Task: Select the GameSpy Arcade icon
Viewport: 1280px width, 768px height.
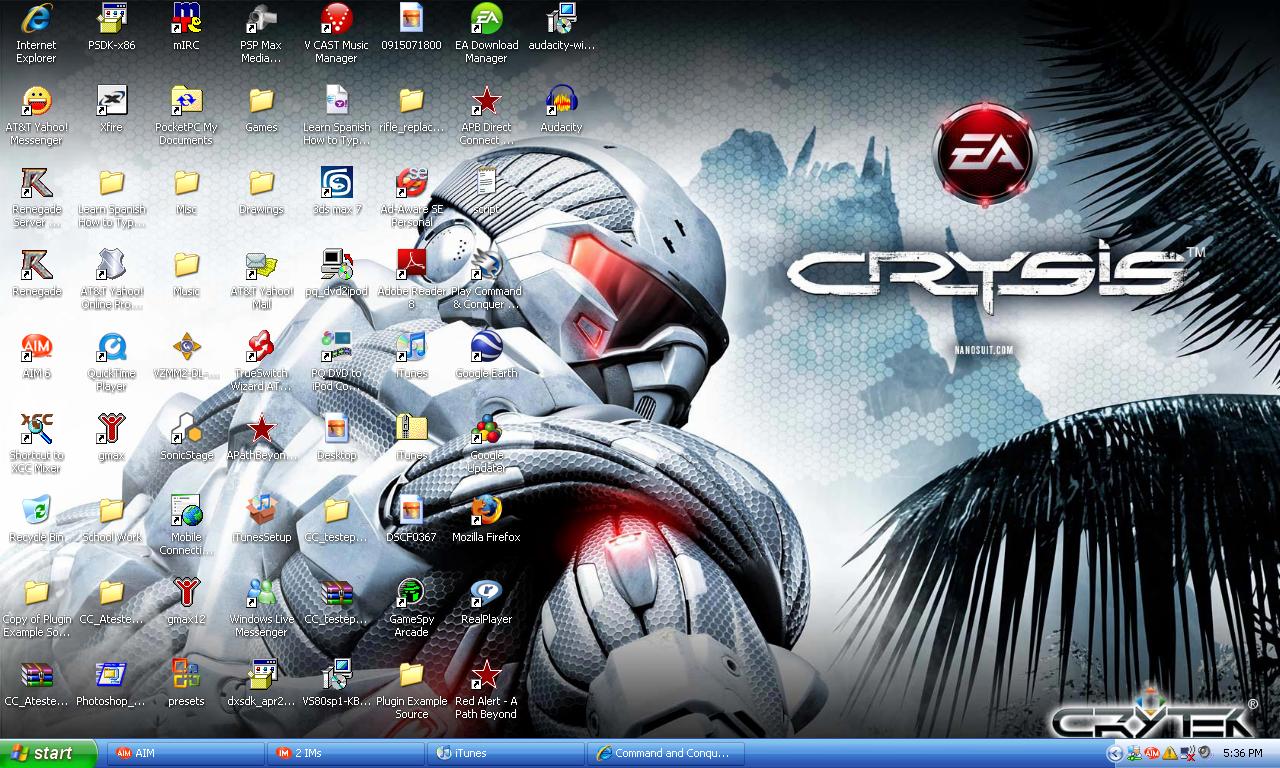Action: tap(411, 593)
